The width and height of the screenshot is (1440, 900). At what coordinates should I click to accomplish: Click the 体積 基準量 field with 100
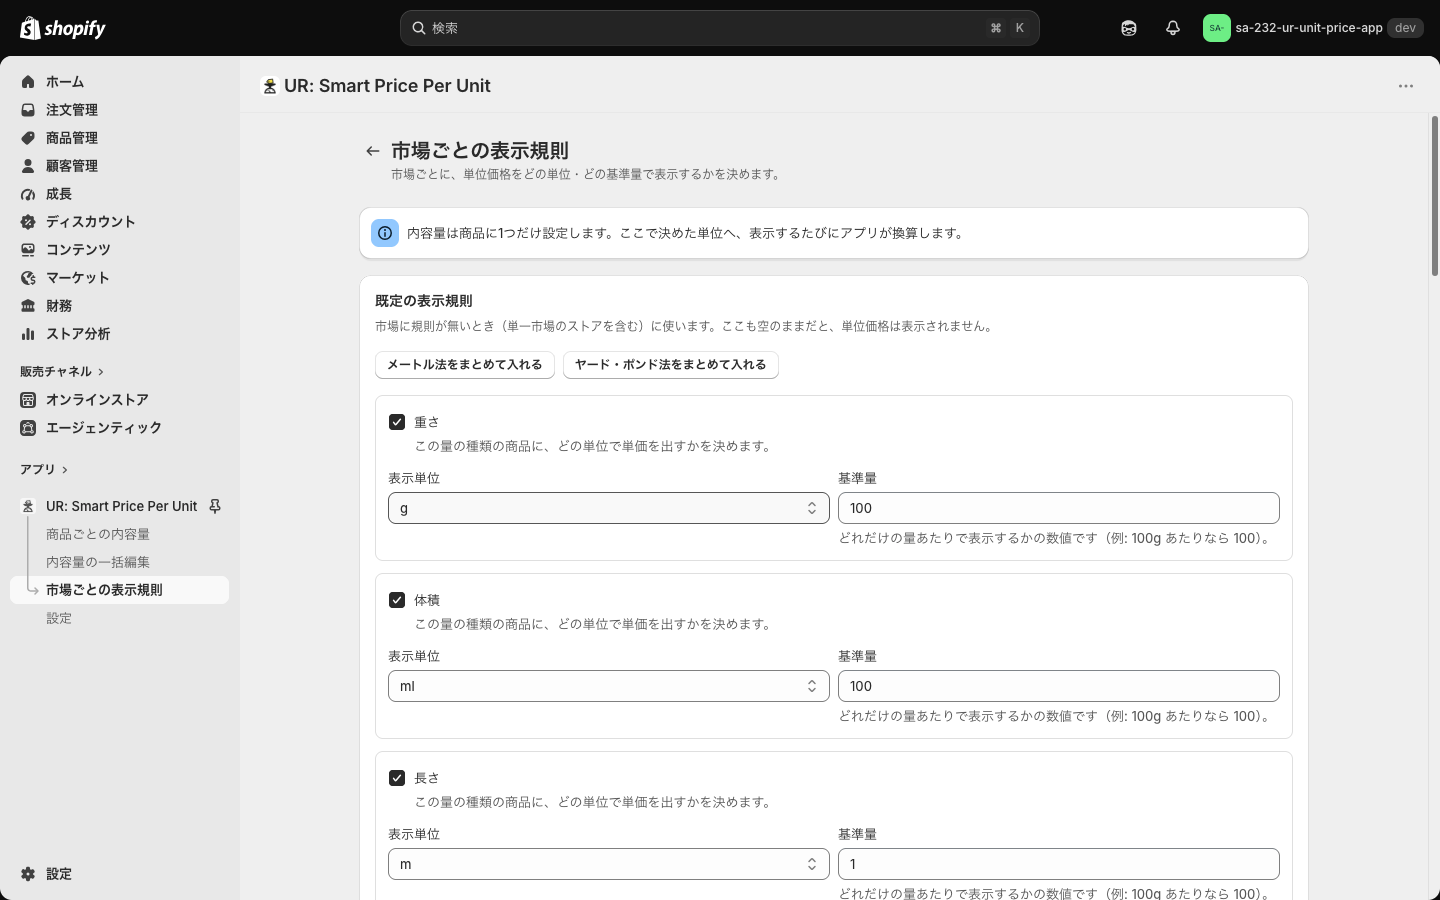pyautogui.click(x=1059, y=686)
